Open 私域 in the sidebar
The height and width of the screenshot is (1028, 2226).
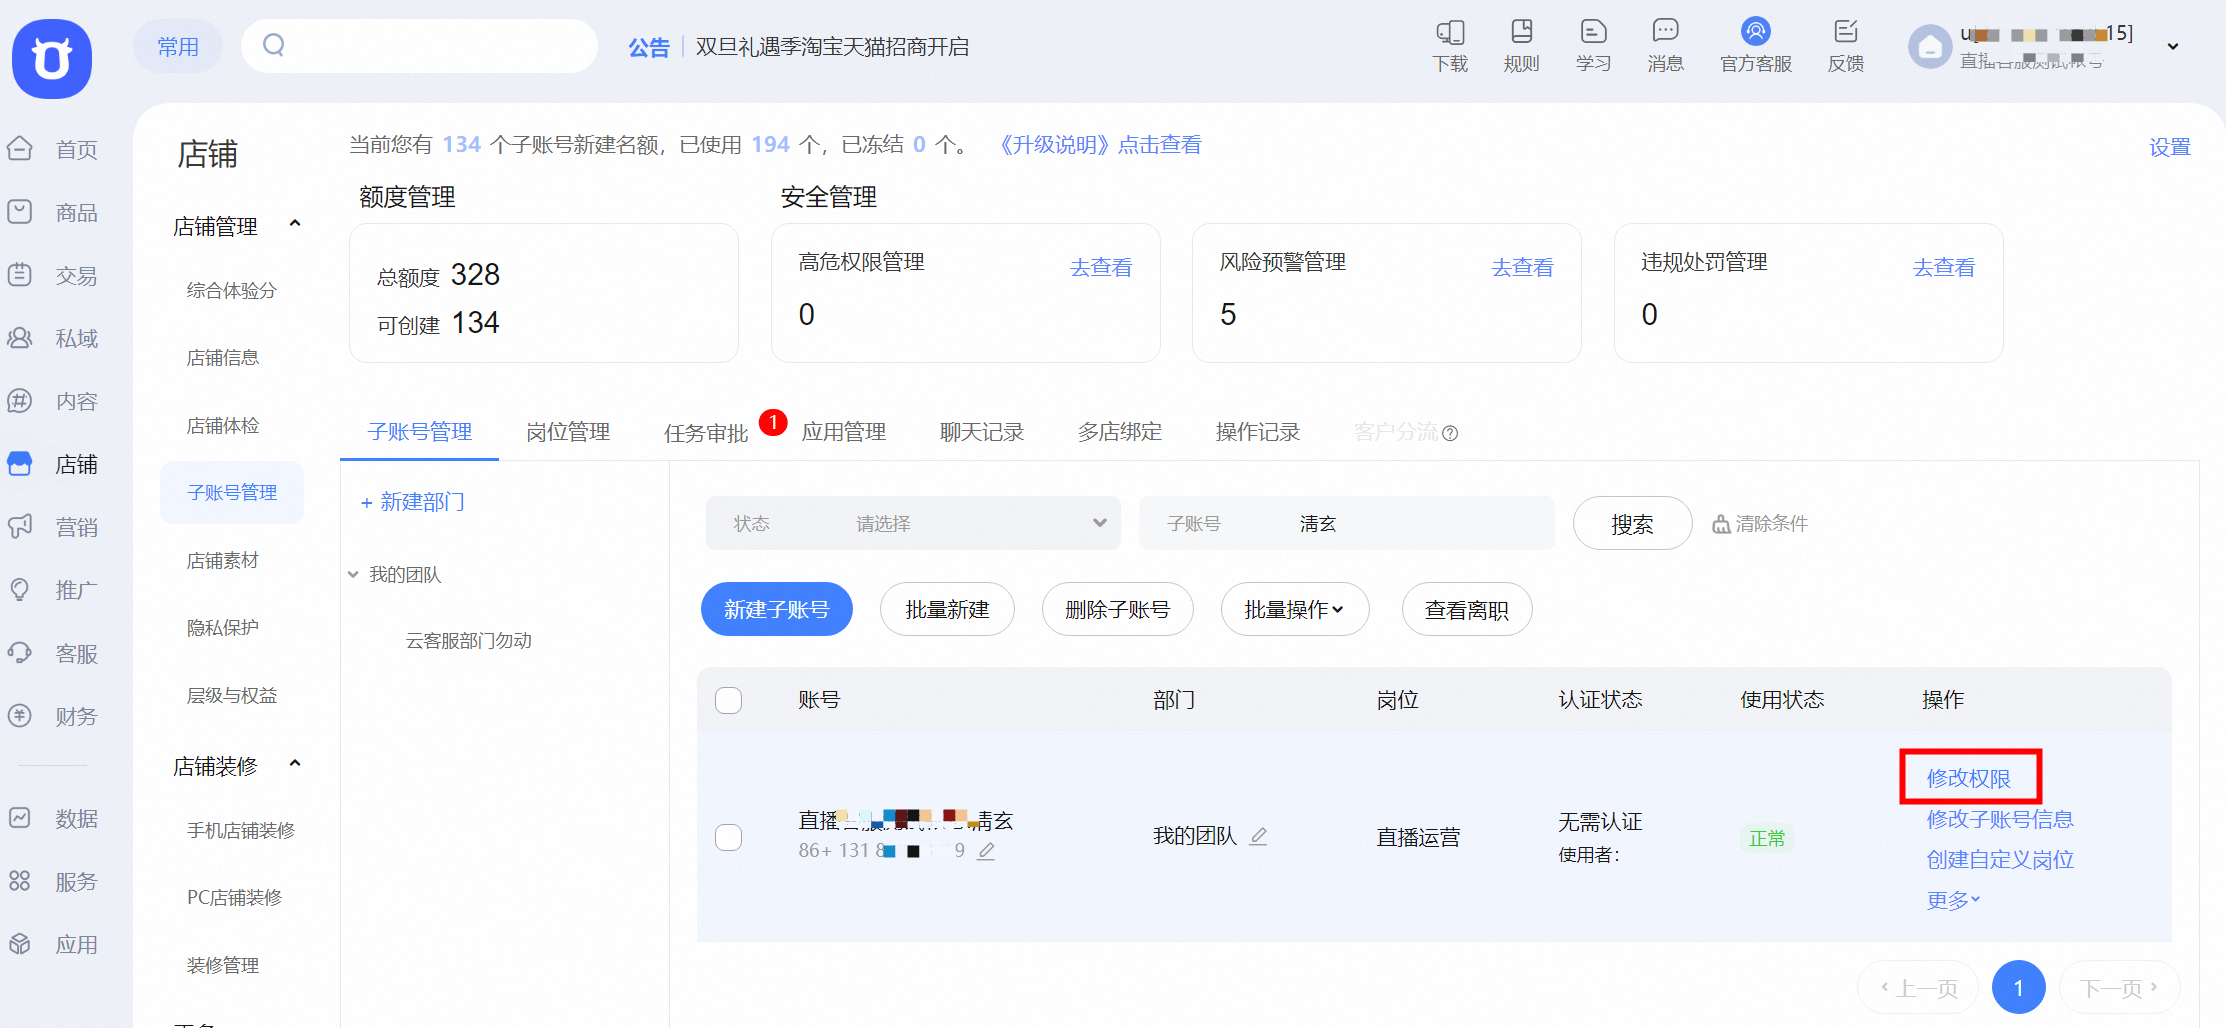pos(52,339)
